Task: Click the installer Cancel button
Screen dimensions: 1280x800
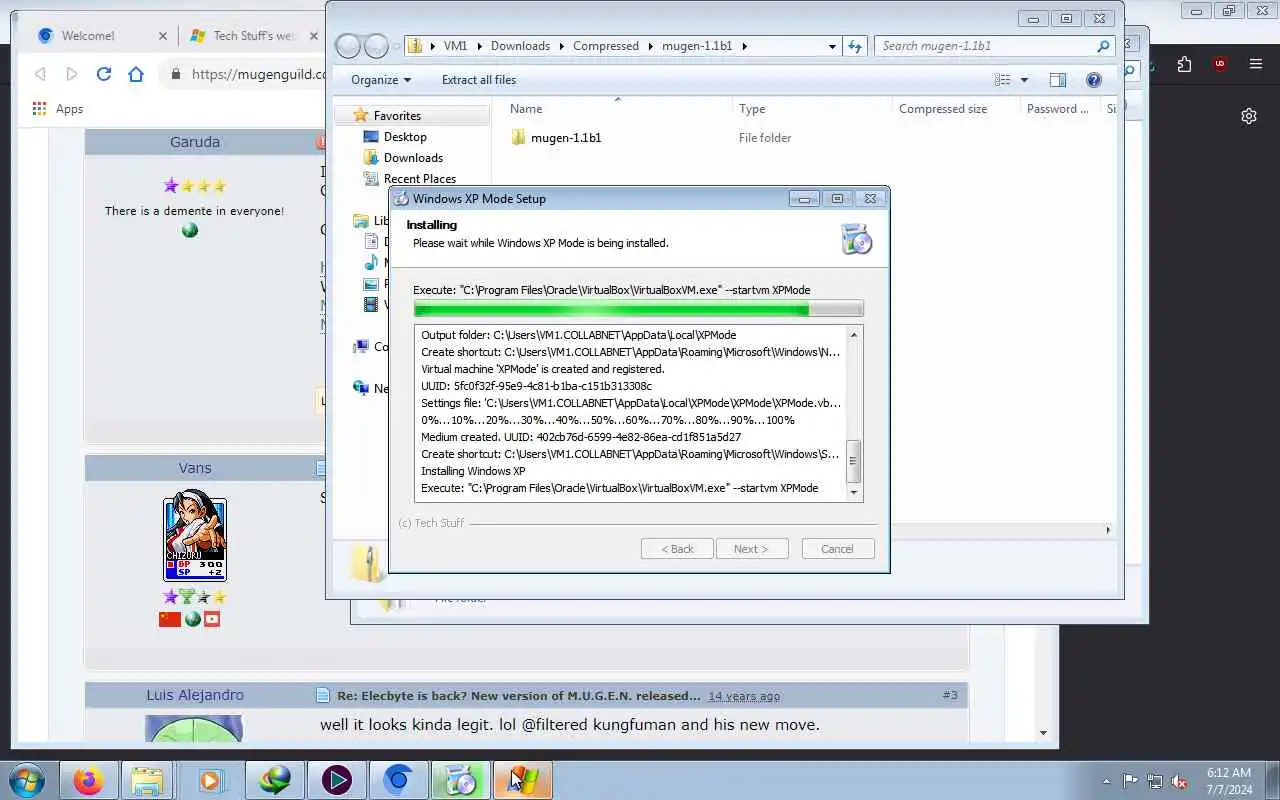Action: tap(838, 549)
